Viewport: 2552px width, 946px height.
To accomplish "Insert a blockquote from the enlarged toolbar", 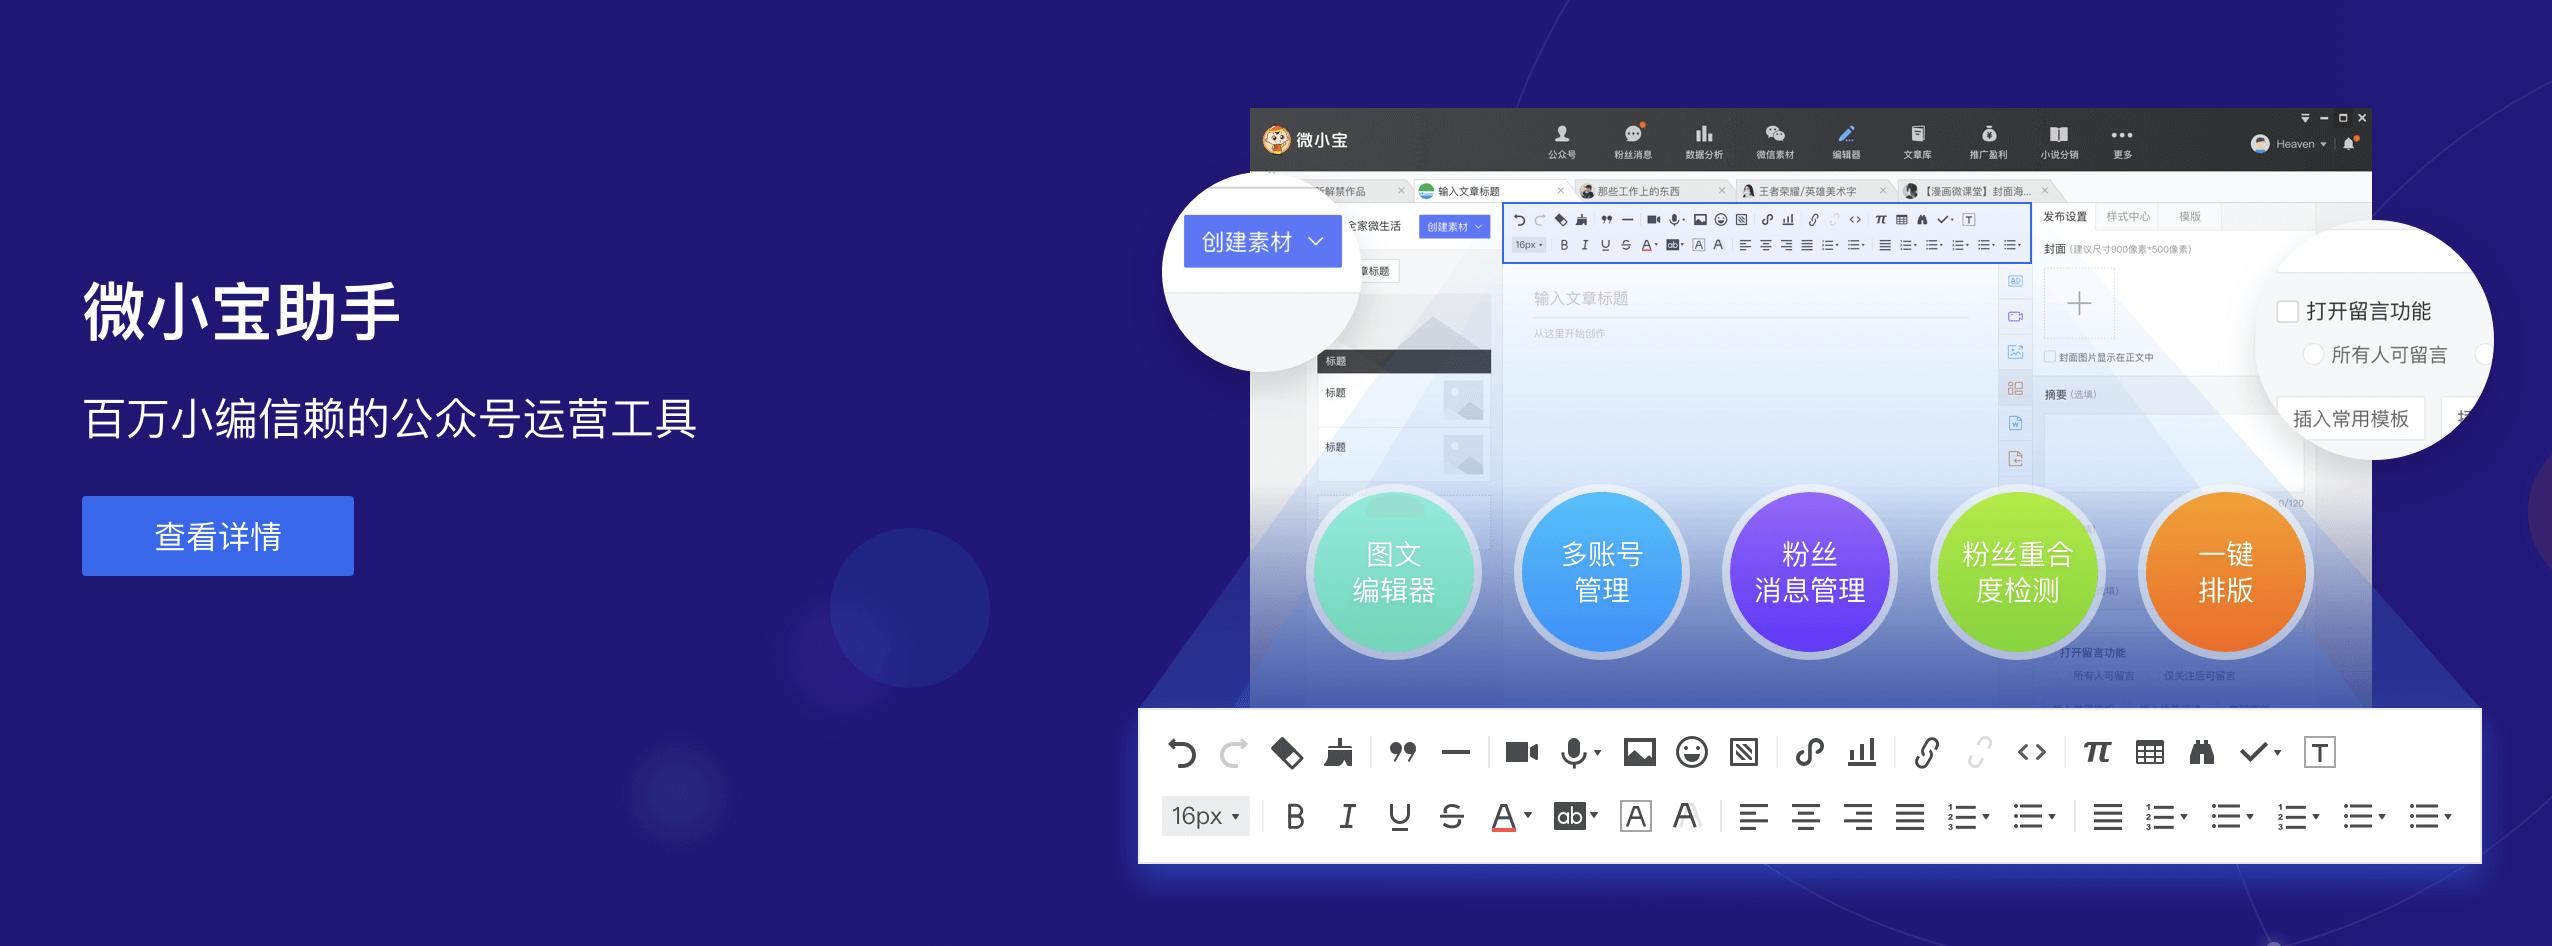I will click(x=1403, y=752).
